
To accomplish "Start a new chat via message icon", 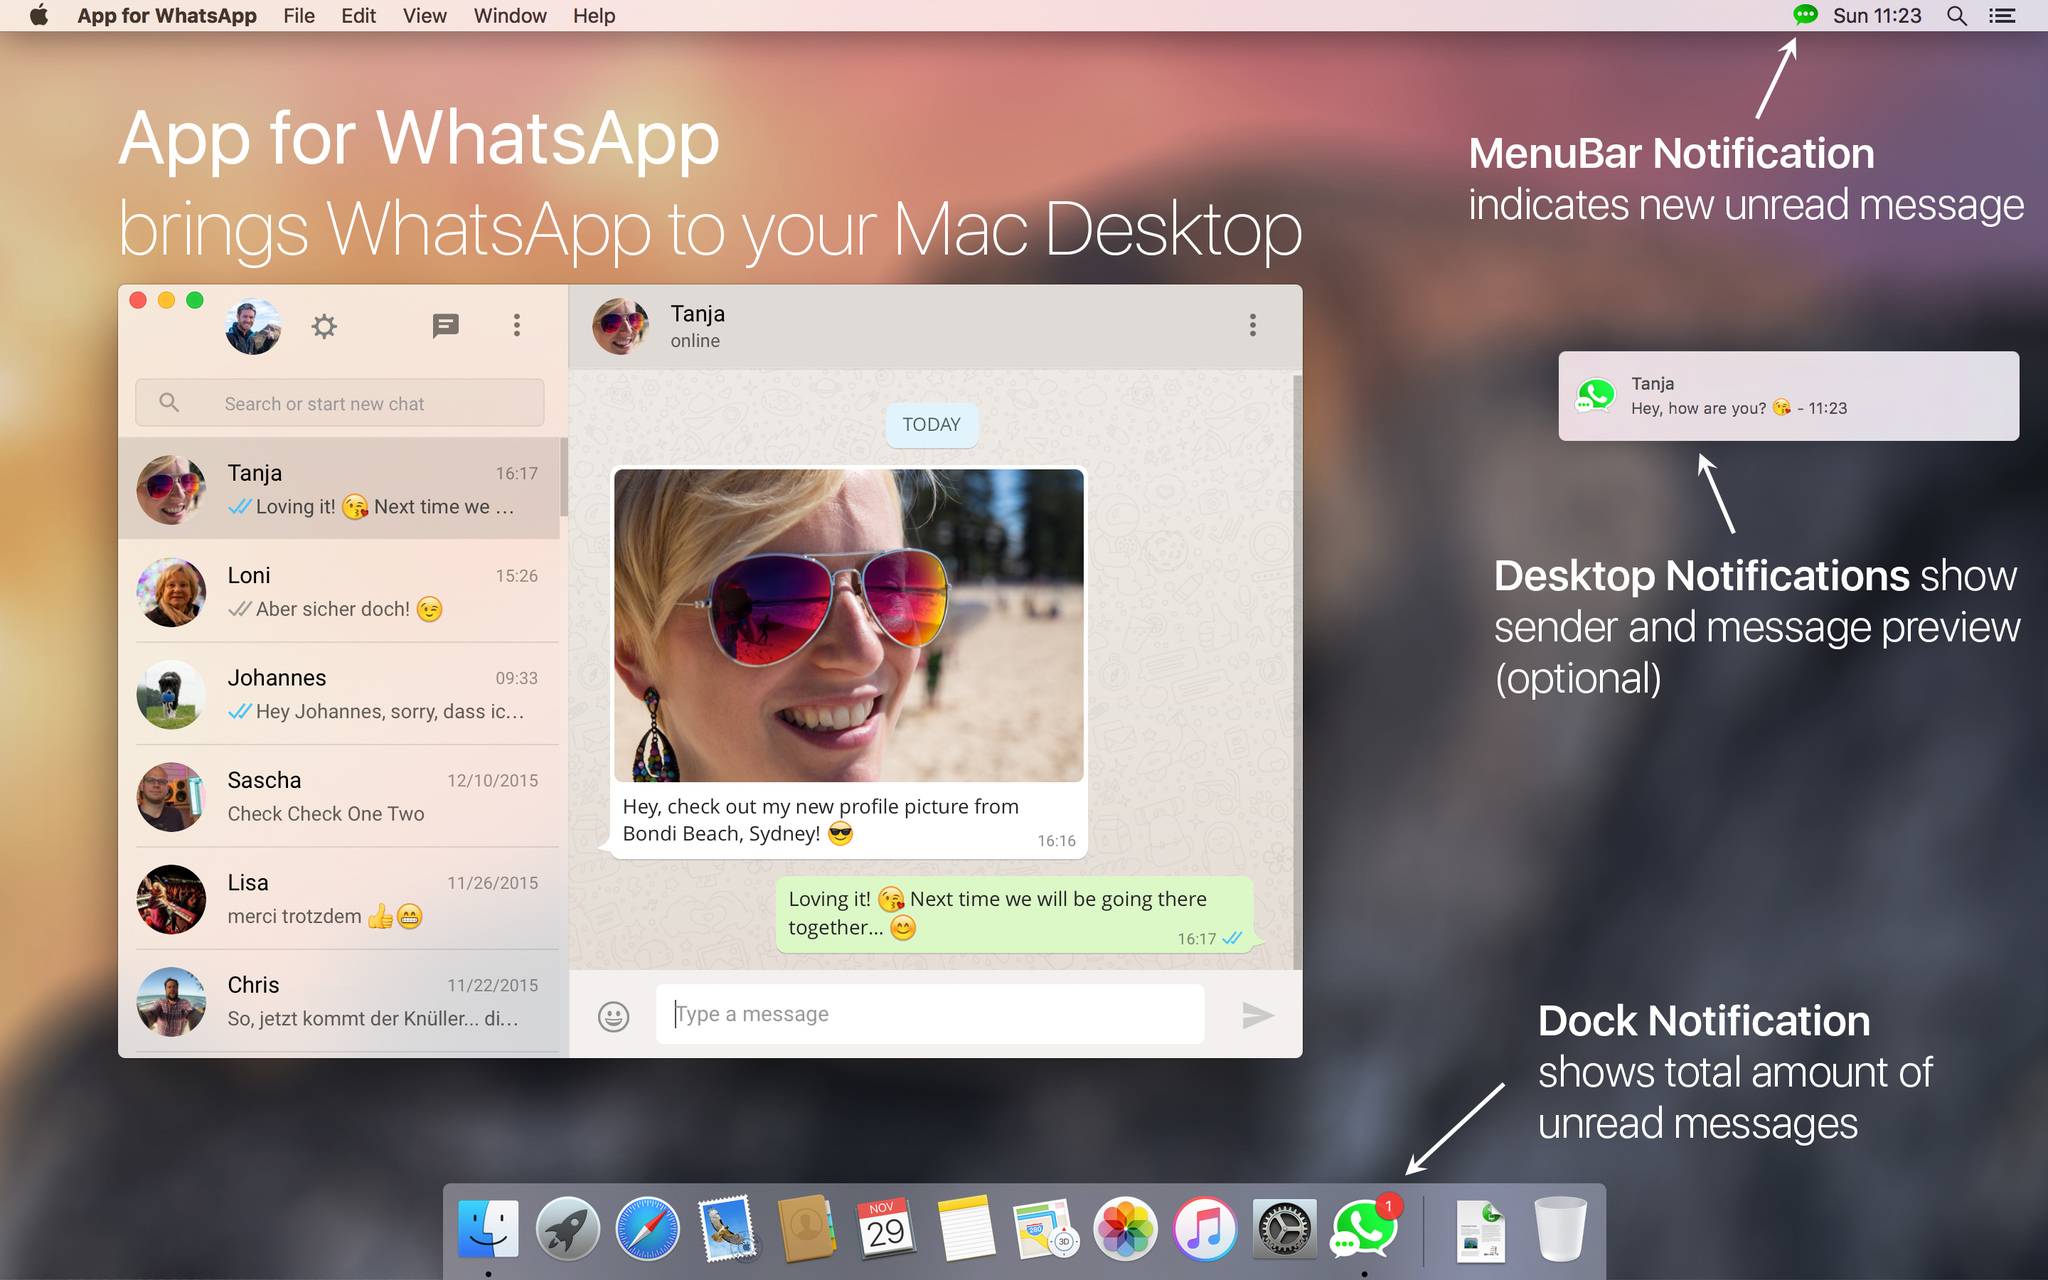I will coord(445,325).
